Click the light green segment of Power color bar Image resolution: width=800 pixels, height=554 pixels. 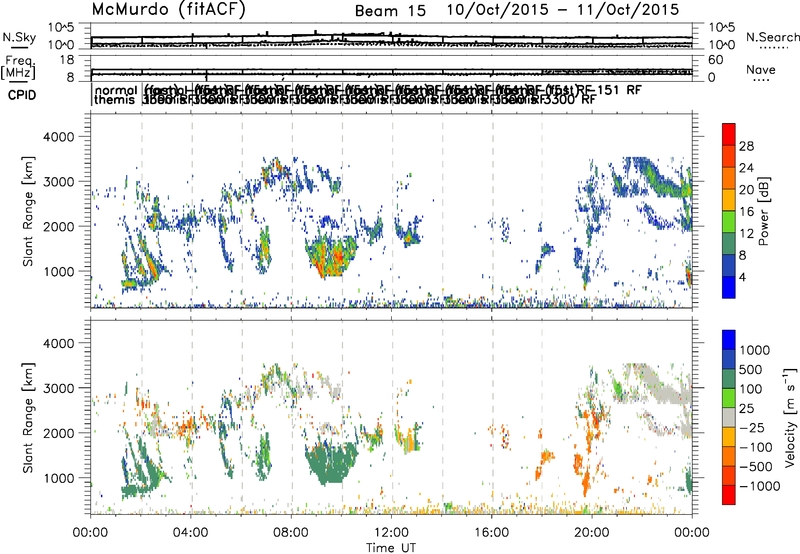coord(729,222)
